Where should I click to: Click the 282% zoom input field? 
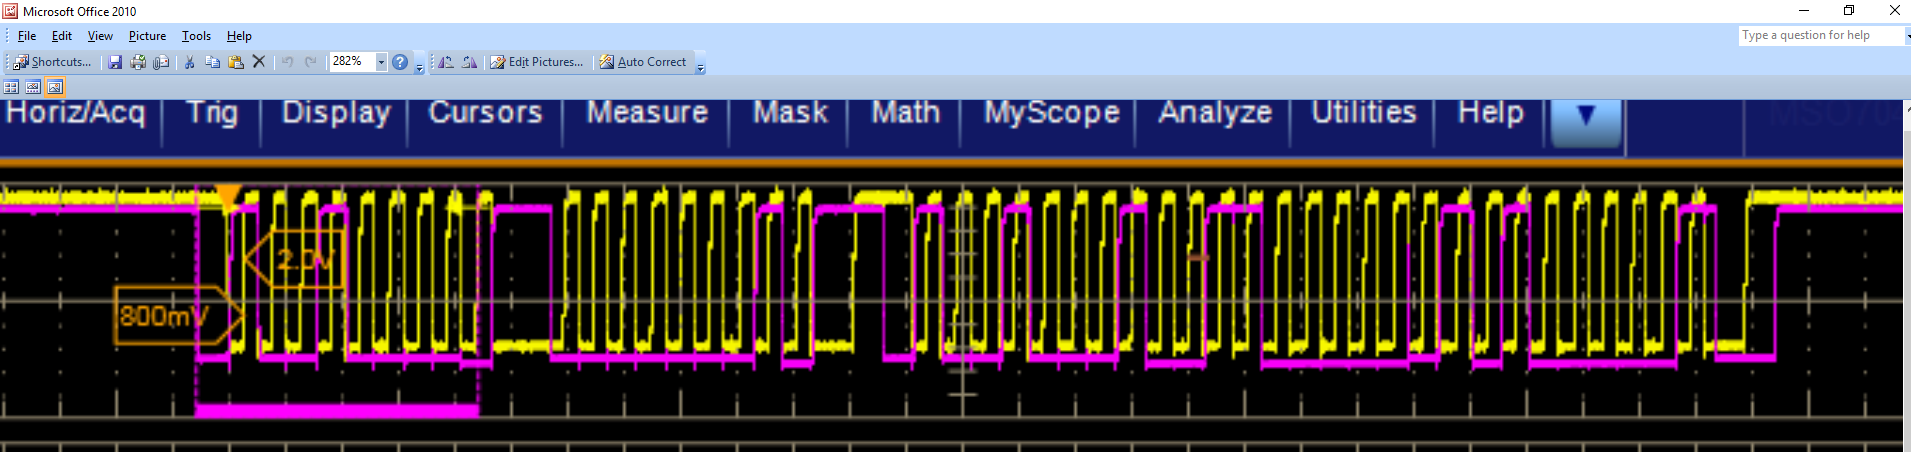pyautogui.click(x=352, y=62)
